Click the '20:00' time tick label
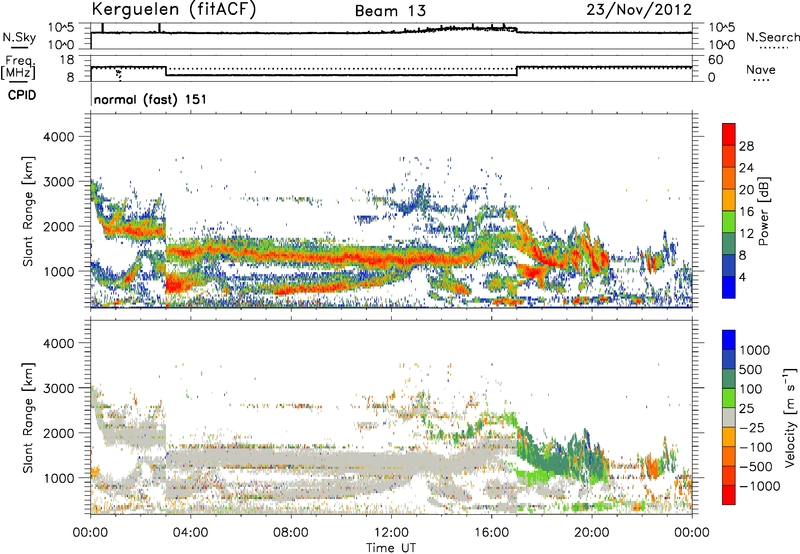The width and height of the screenshot is (800, 554). [591, 533]
